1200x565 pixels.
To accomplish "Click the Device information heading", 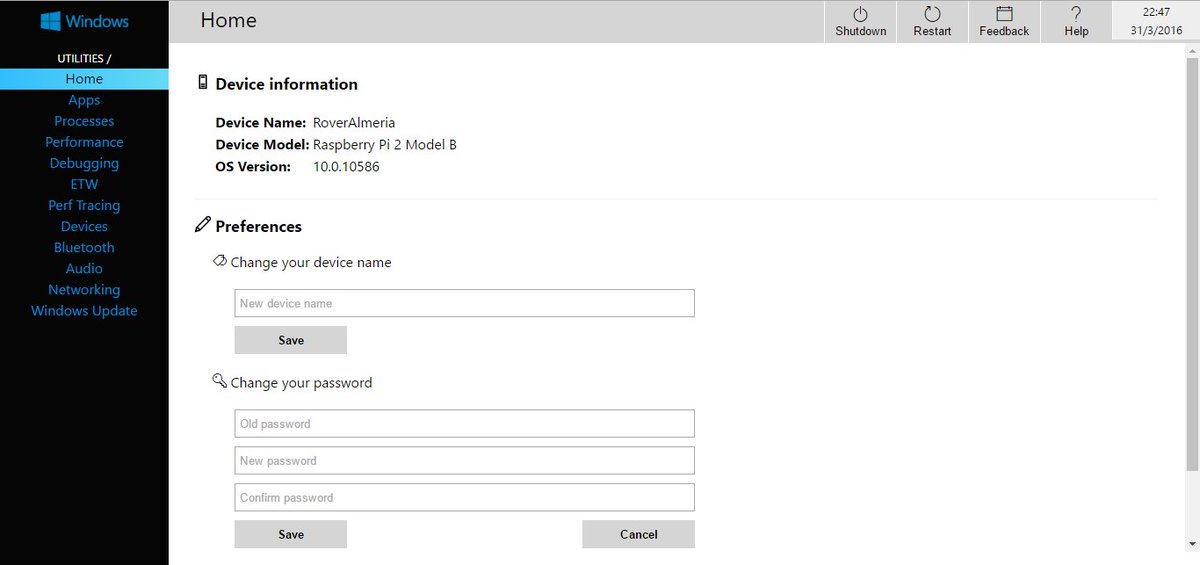I will 286,84.
